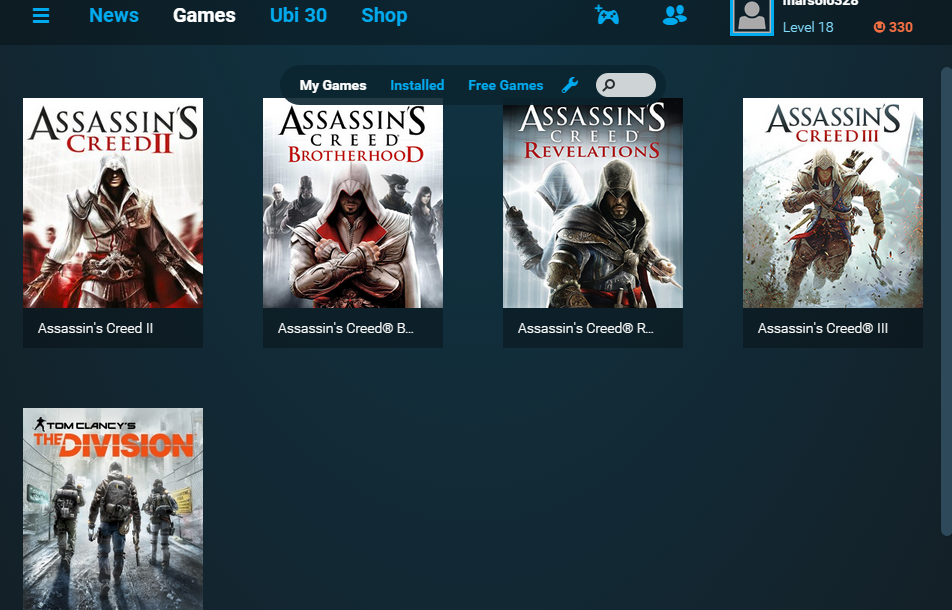Open the hamburger menu icon

coord(41,15)
